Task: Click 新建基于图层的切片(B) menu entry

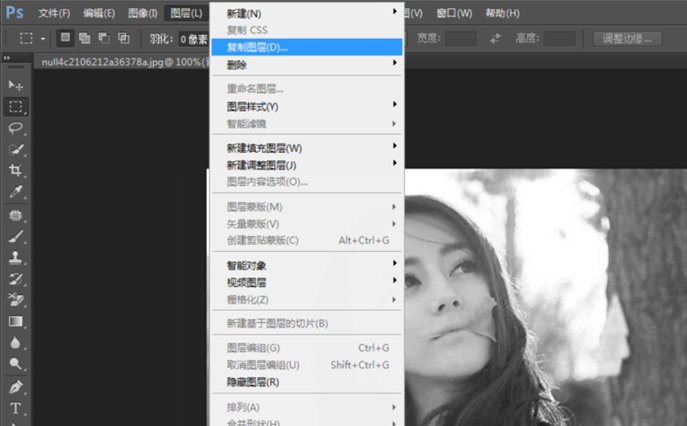Action: point(307,323)
